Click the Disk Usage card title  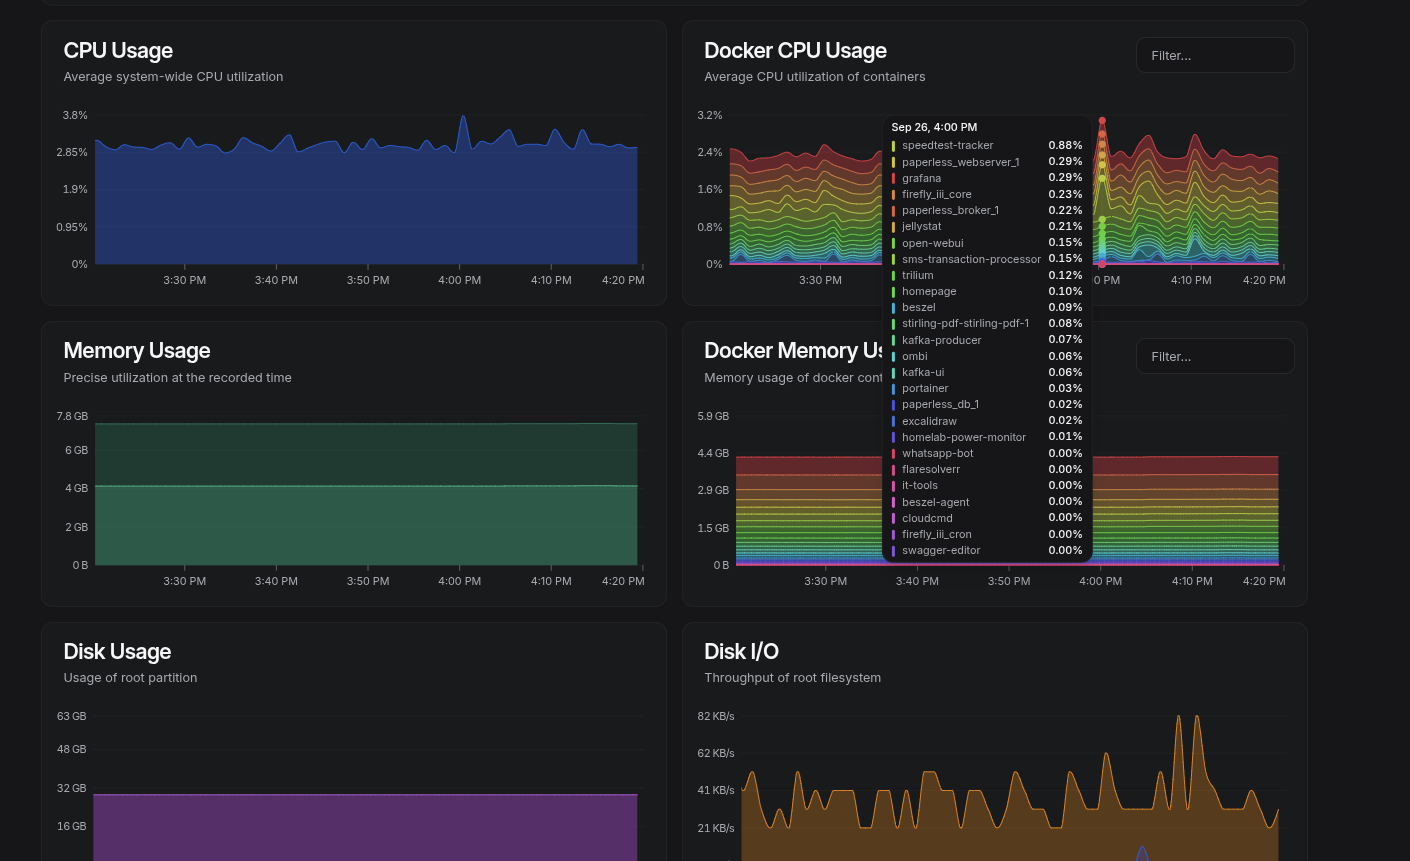117,652
